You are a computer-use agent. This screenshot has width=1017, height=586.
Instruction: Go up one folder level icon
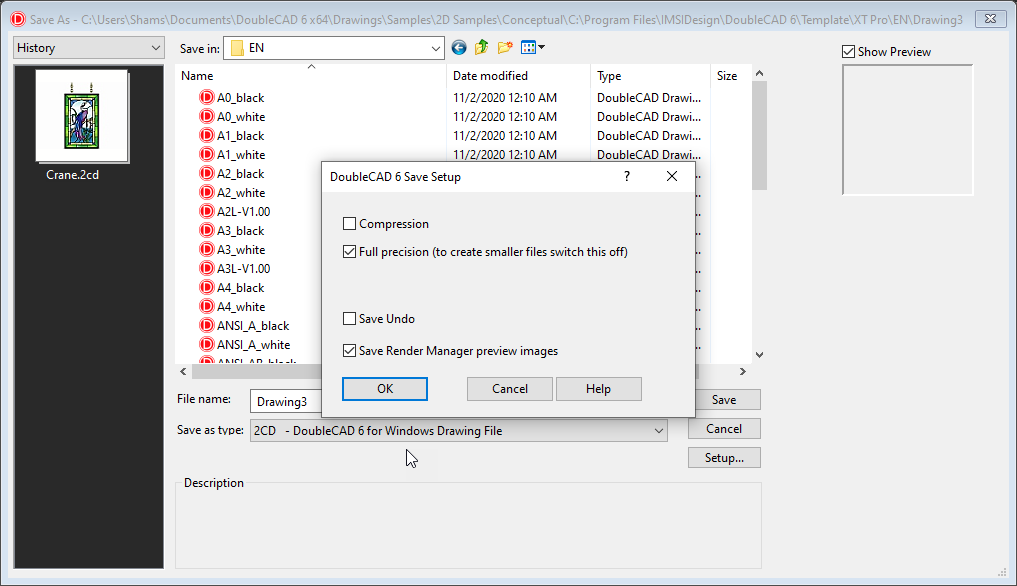pyautogui.click(x=481, y=47)
